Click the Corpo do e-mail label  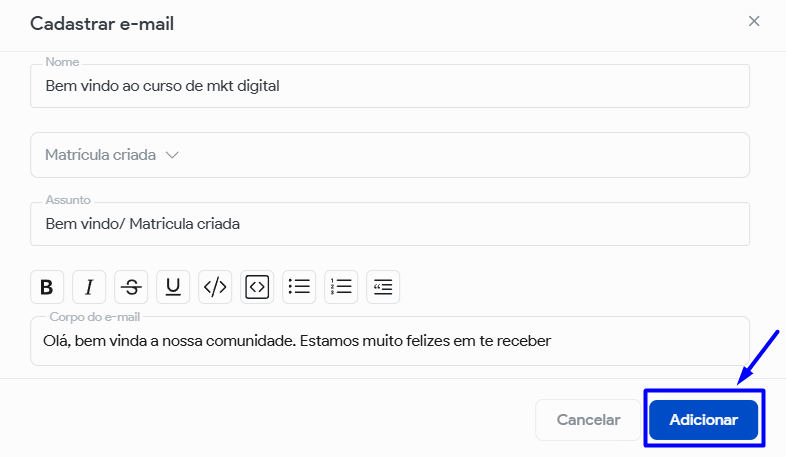[97, 317]
